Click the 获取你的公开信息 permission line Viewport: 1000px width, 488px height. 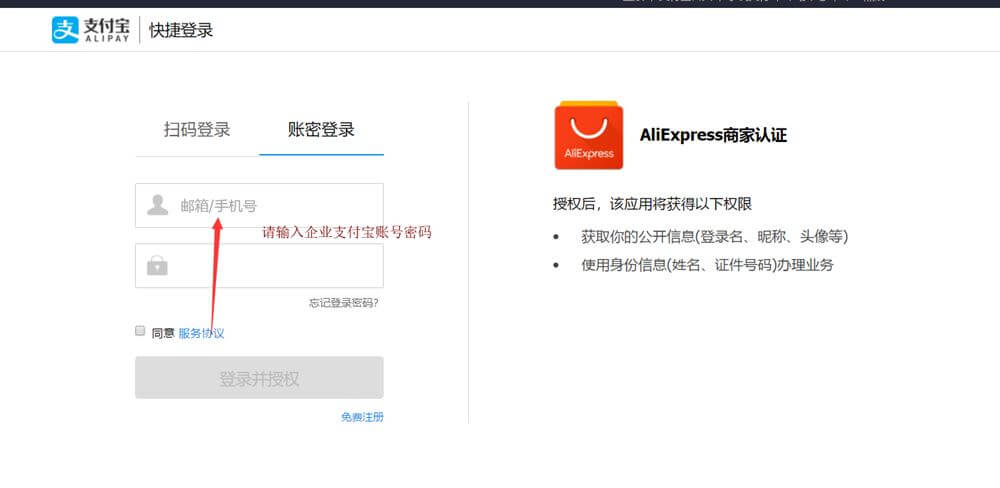pyautogui.click(x=714, y=237)
